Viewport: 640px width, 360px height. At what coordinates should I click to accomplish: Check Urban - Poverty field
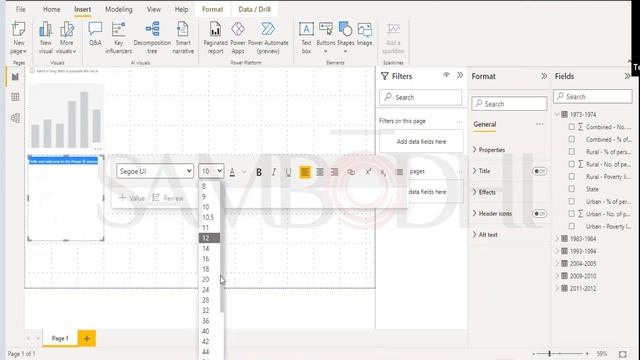[572, 226]
